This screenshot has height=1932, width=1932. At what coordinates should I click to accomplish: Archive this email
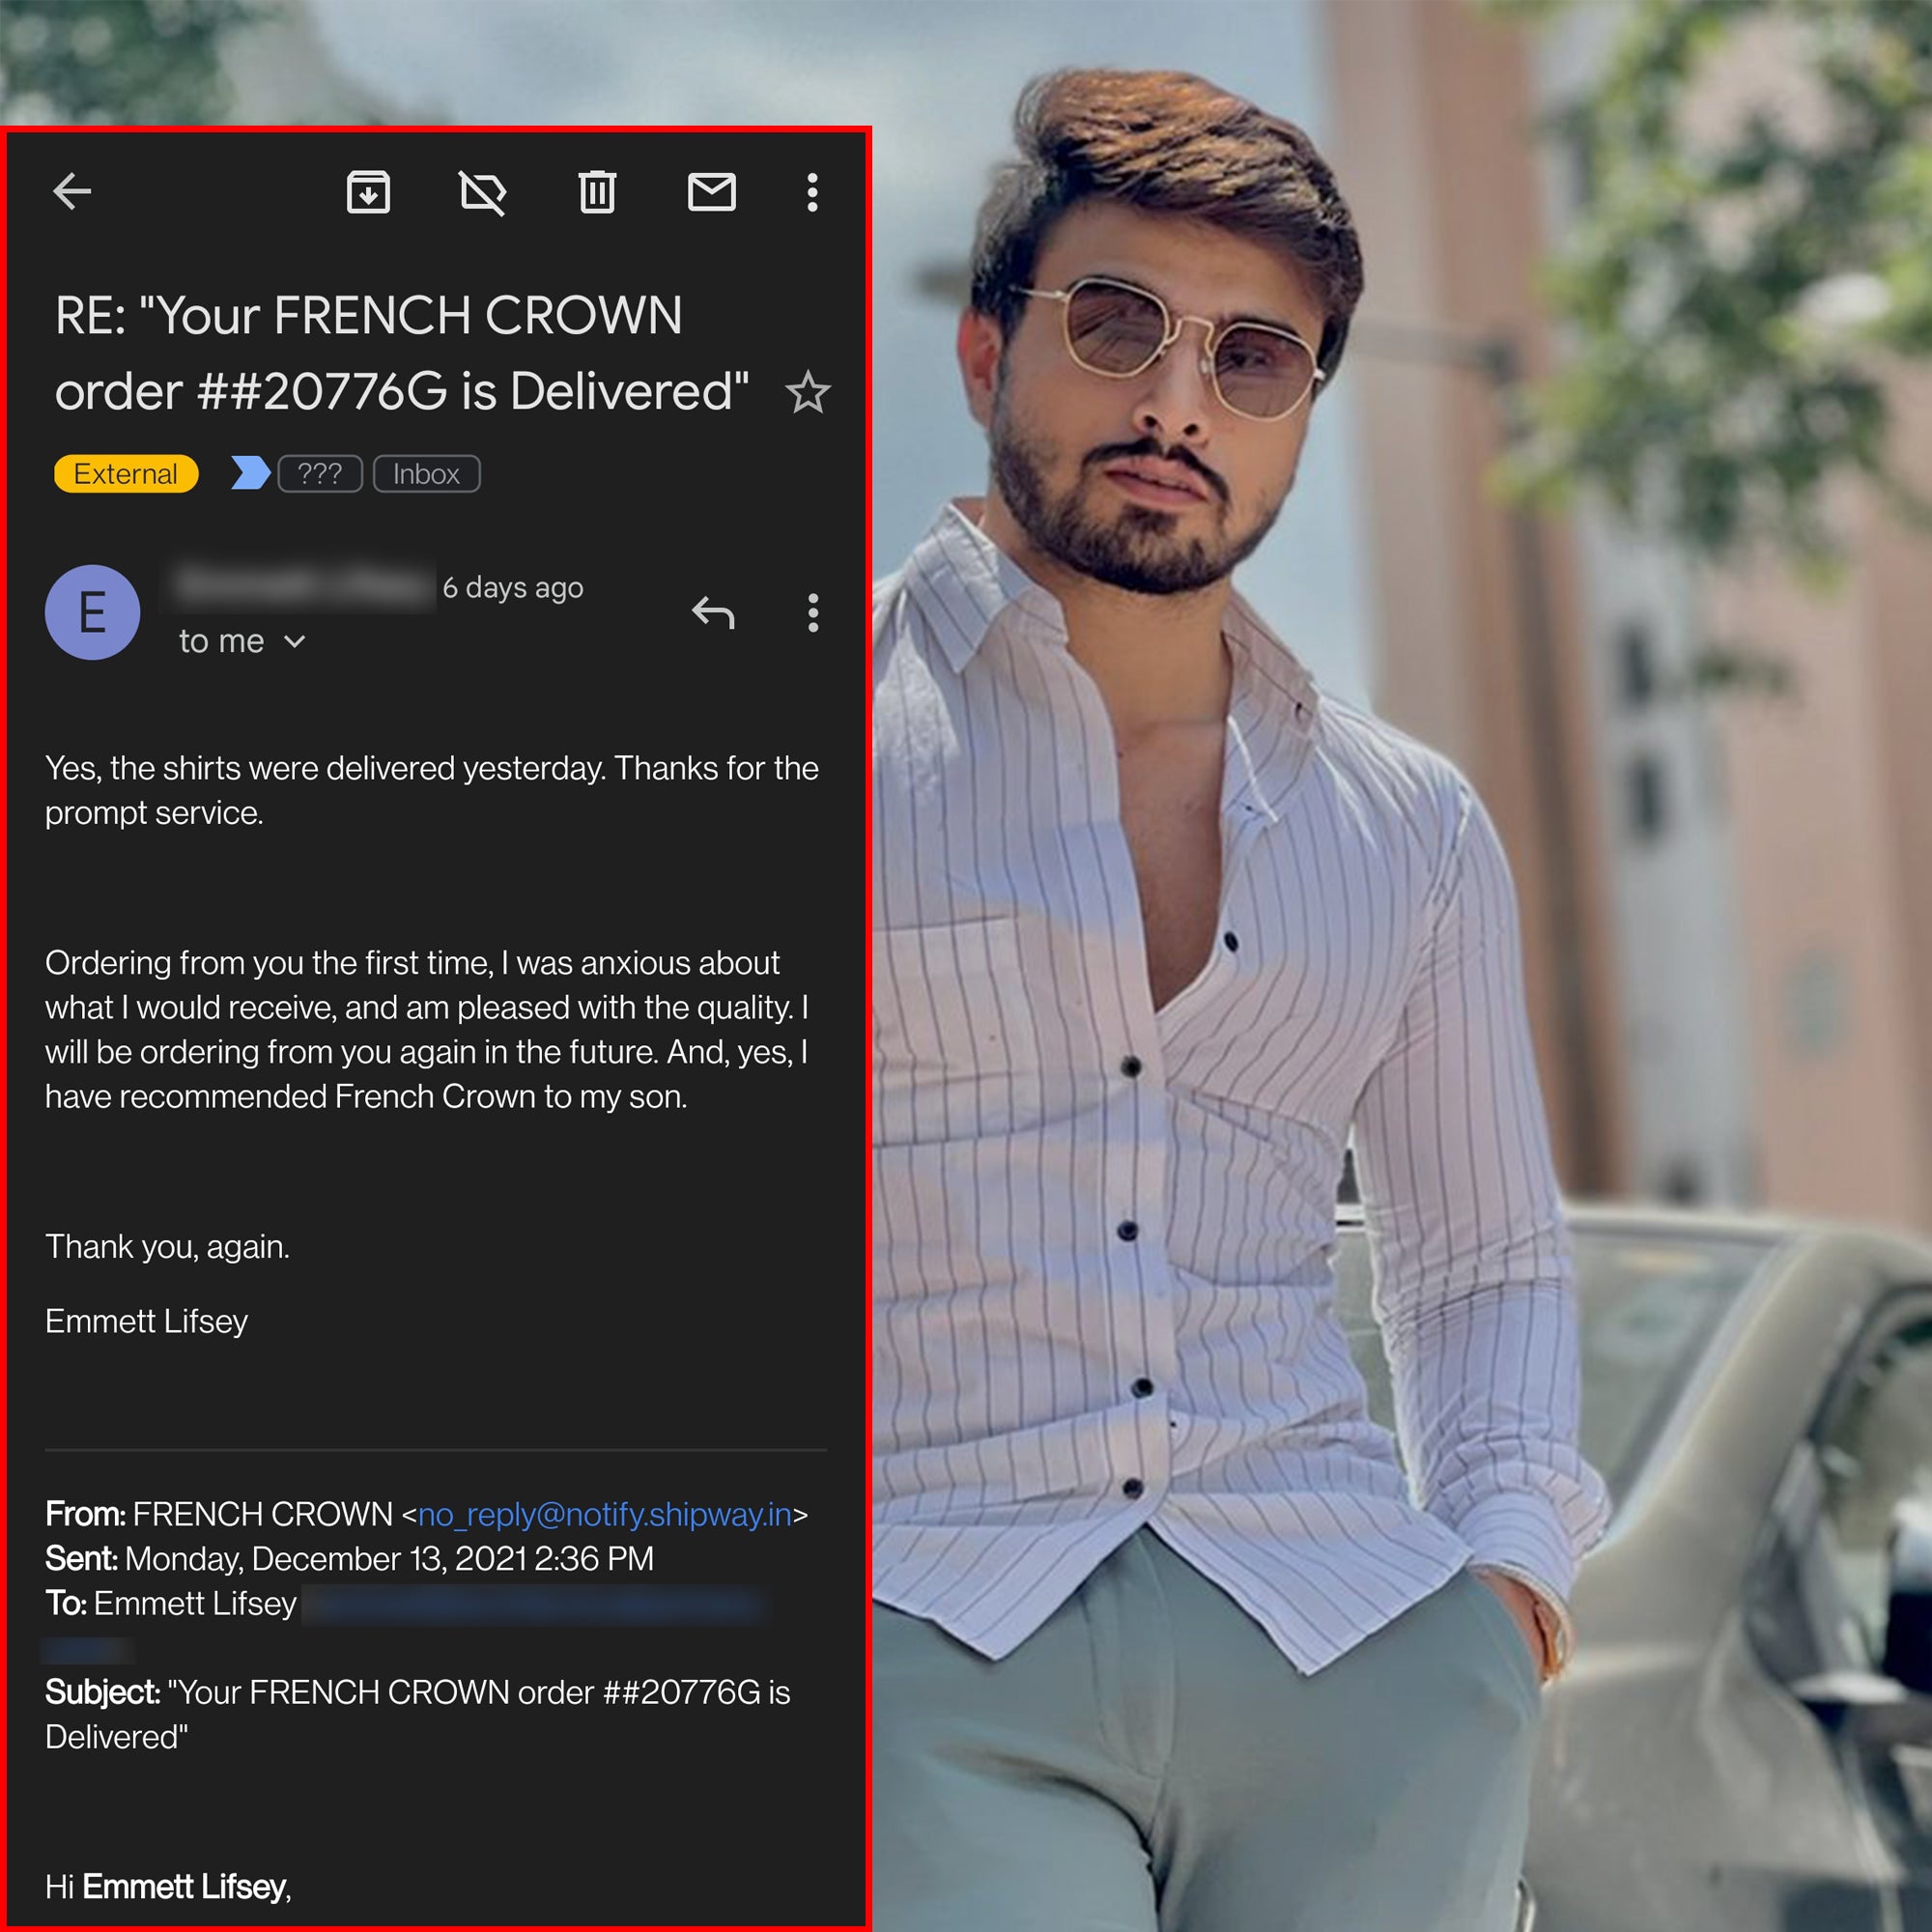[x=368, y=191]
